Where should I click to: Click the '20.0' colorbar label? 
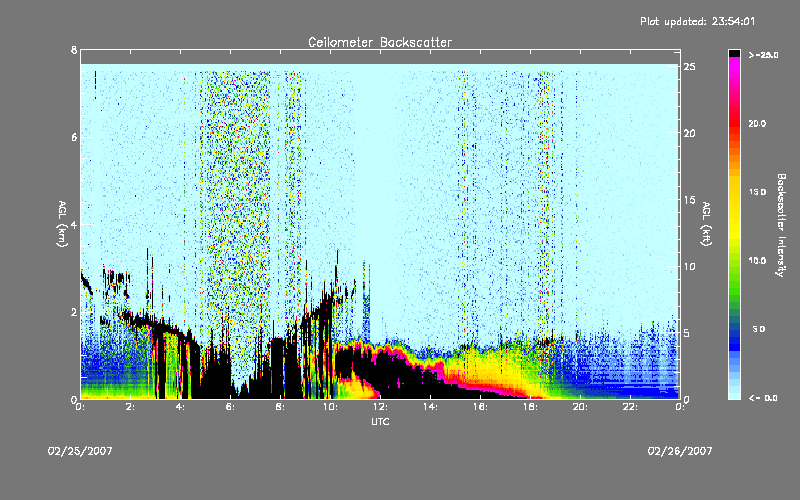(x=758, y=123)
